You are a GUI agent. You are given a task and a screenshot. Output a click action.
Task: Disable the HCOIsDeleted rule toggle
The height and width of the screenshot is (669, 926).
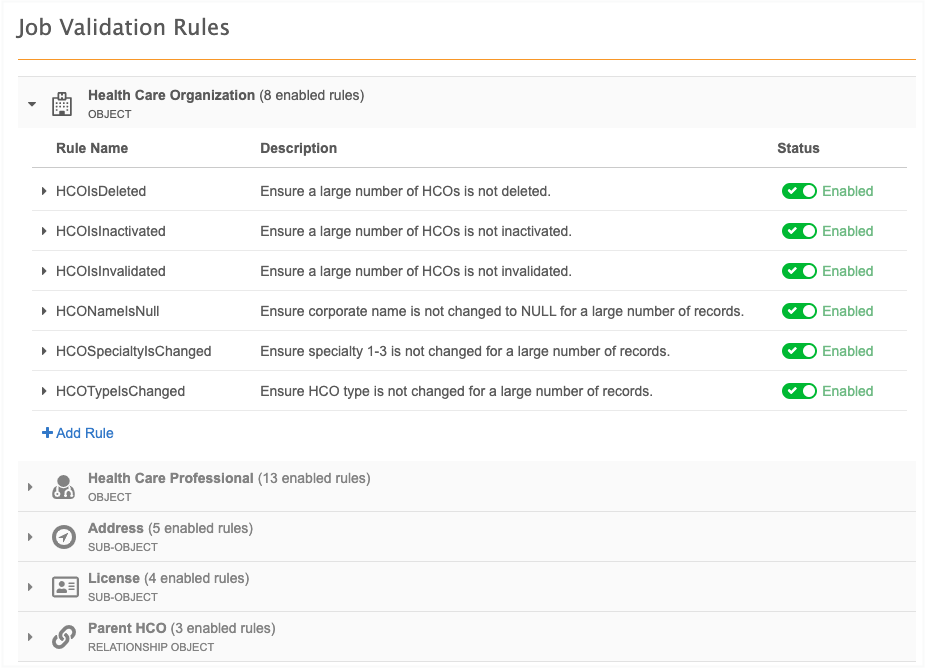point(799,191)
